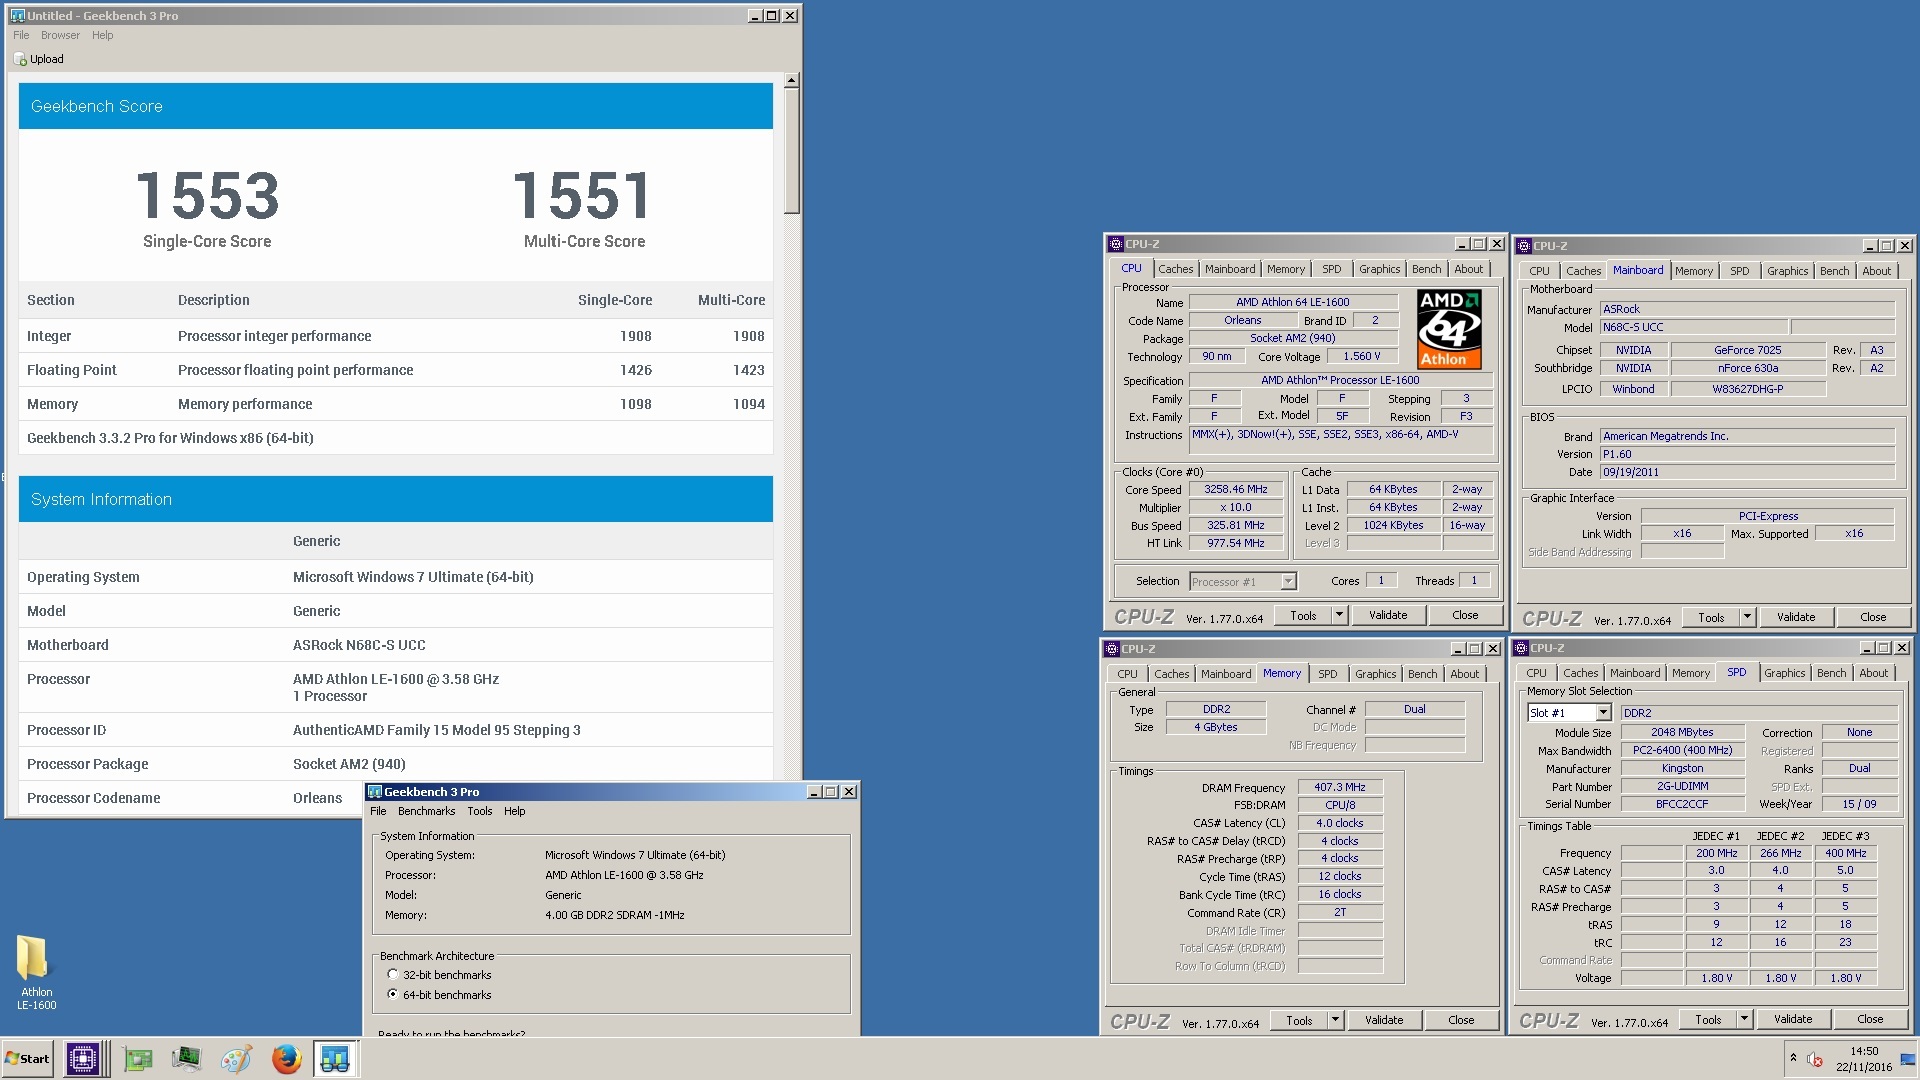1920x1080 pixels.
Task: Click the BIOS date 09/19/2011 field
Action: [1747, 473]
